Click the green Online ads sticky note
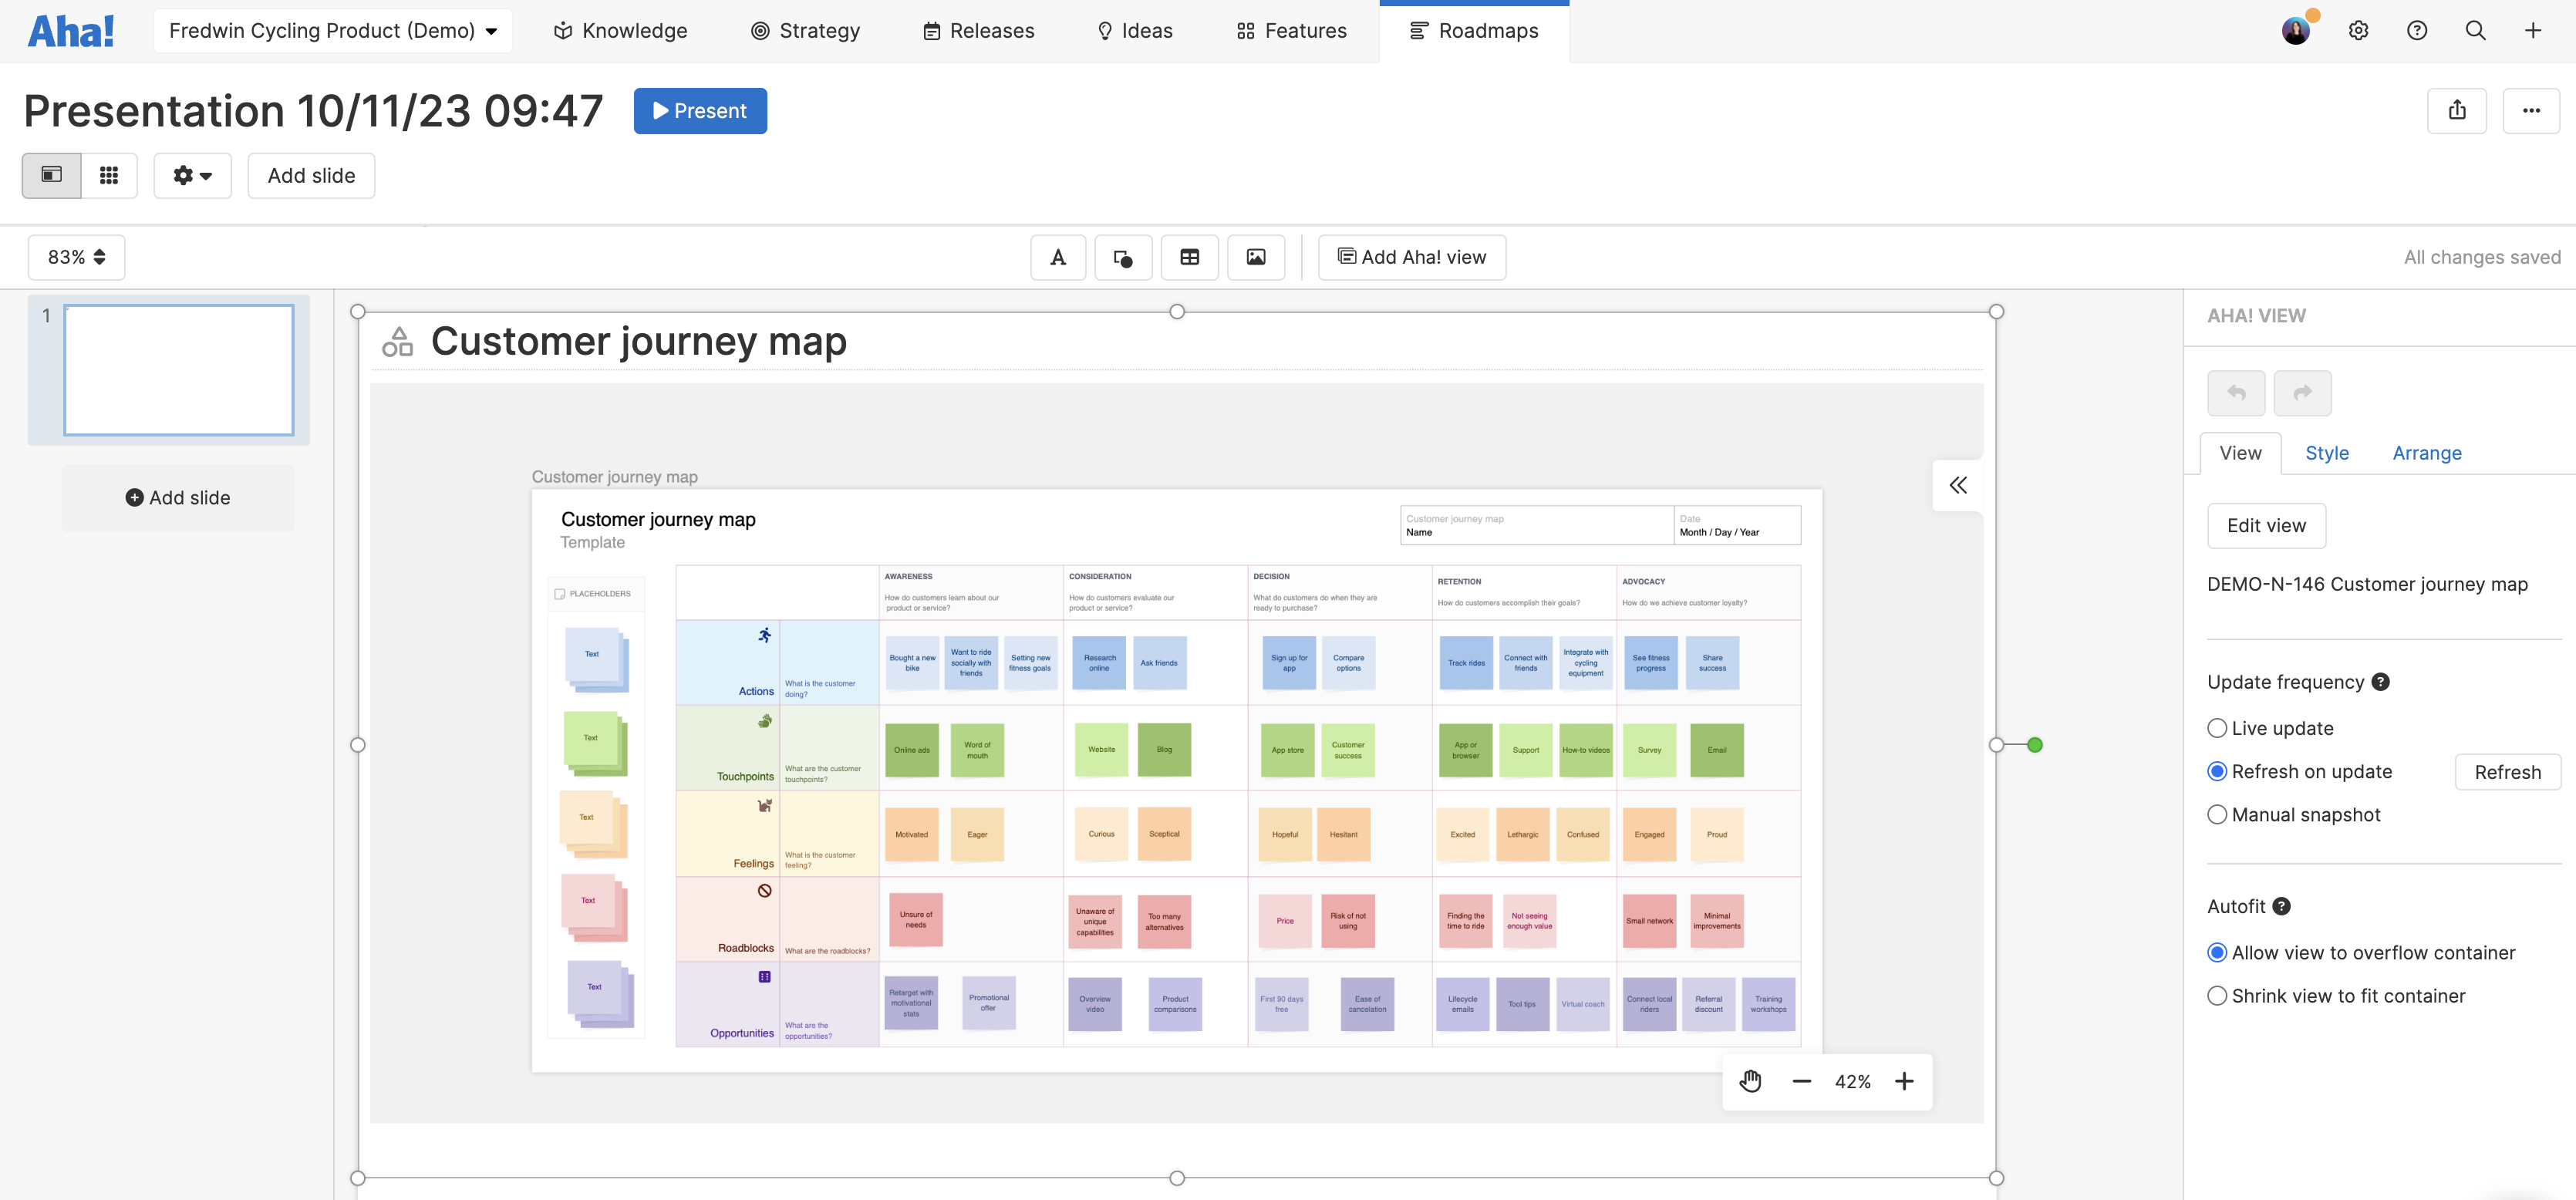This screenshot has width=2576, height=1200. (912, 750)
